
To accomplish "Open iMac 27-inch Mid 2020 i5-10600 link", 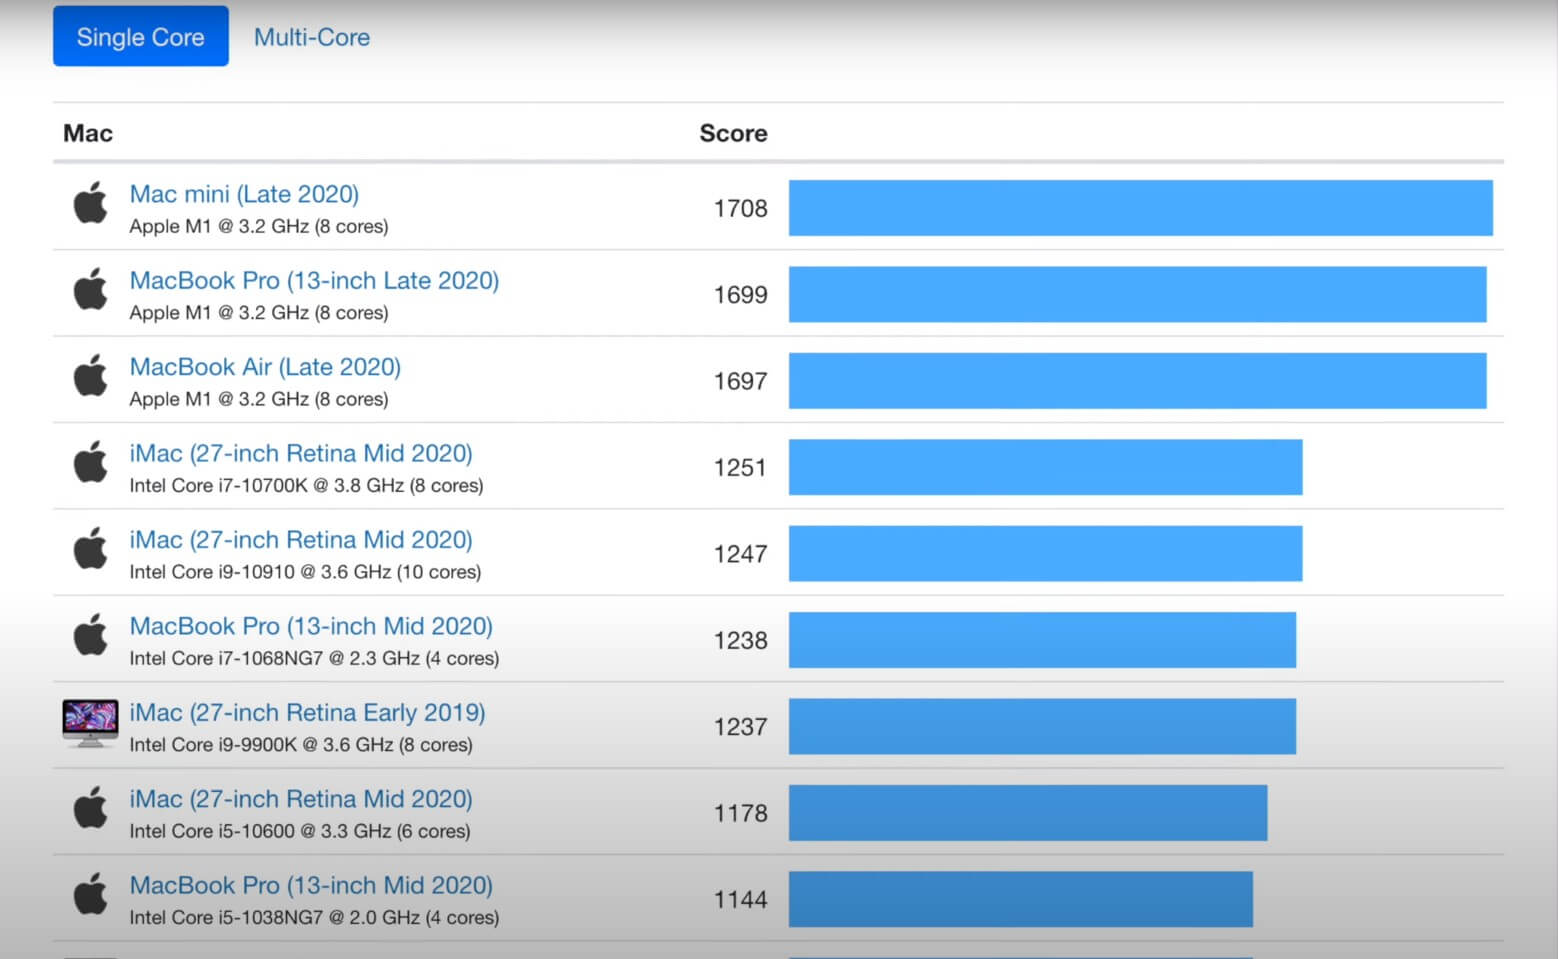I will pos(301,799).
